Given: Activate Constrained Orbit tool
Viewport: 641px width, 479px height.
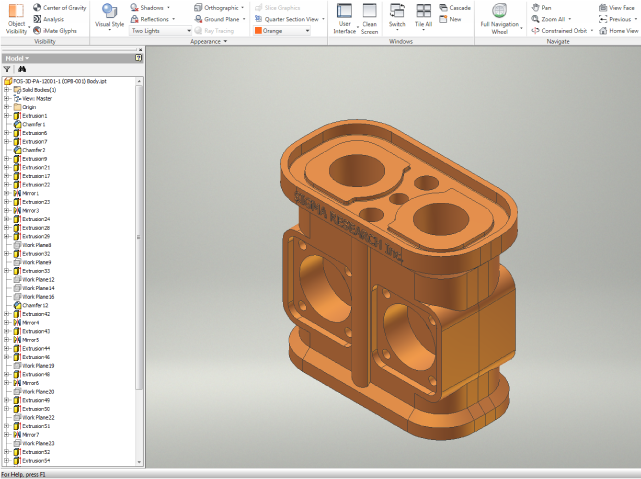Looking at the screenshot, I should click(559, 31).
